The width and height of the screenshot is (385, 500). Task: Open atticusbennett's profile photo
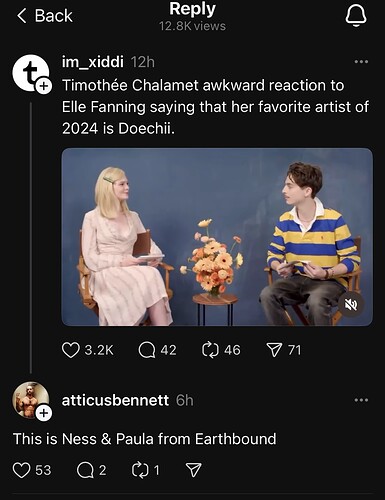click(x=30, y=400)
